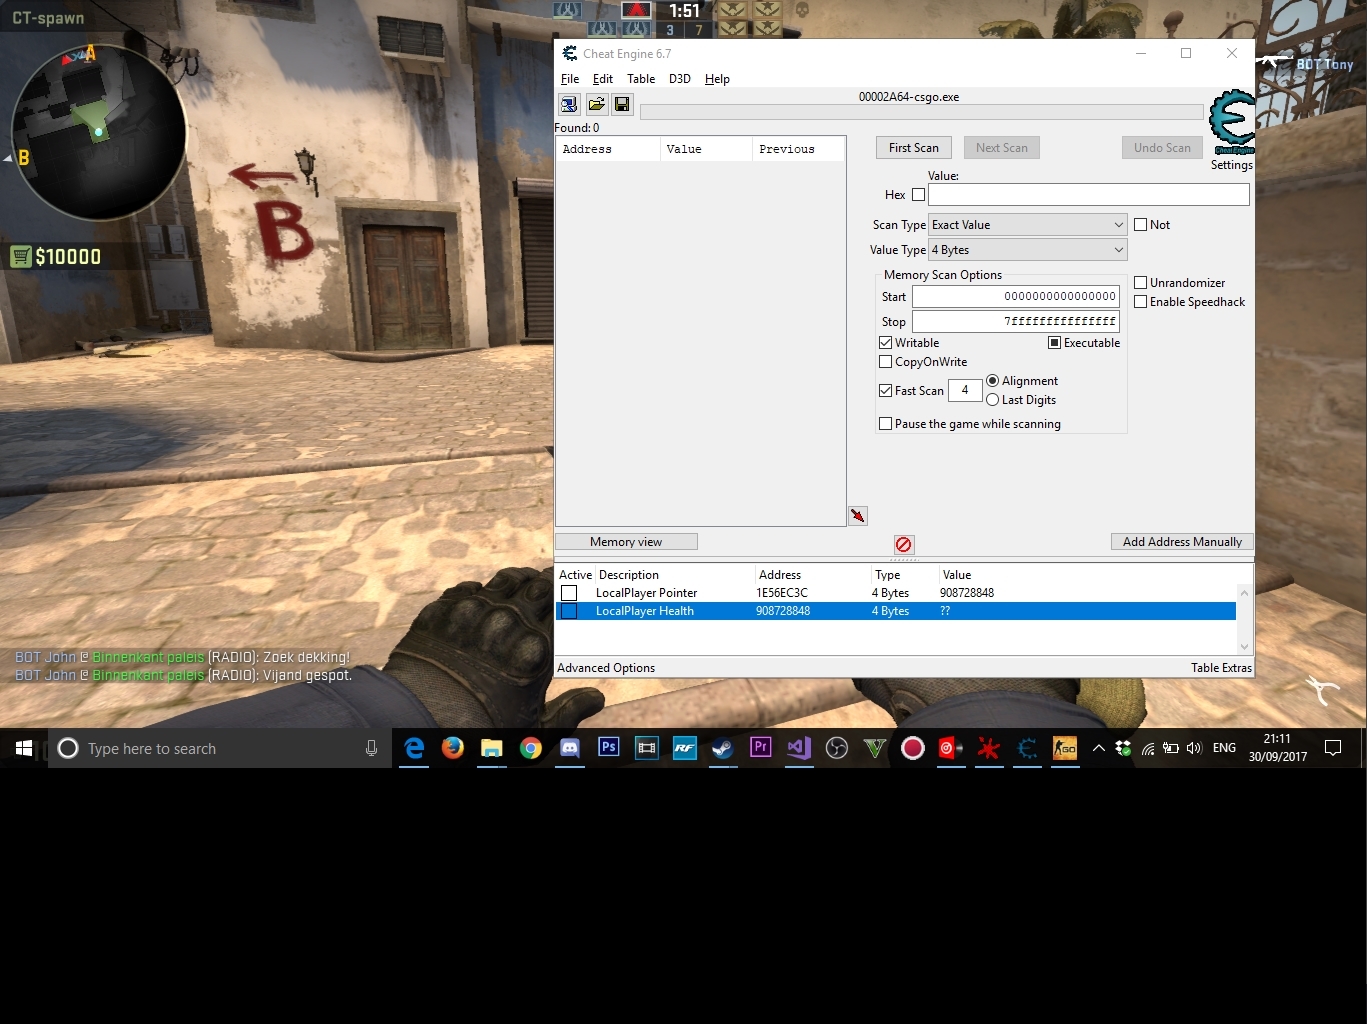Open the Help menu
This screenshot has width=1367, height=1024.
point(717,79)
